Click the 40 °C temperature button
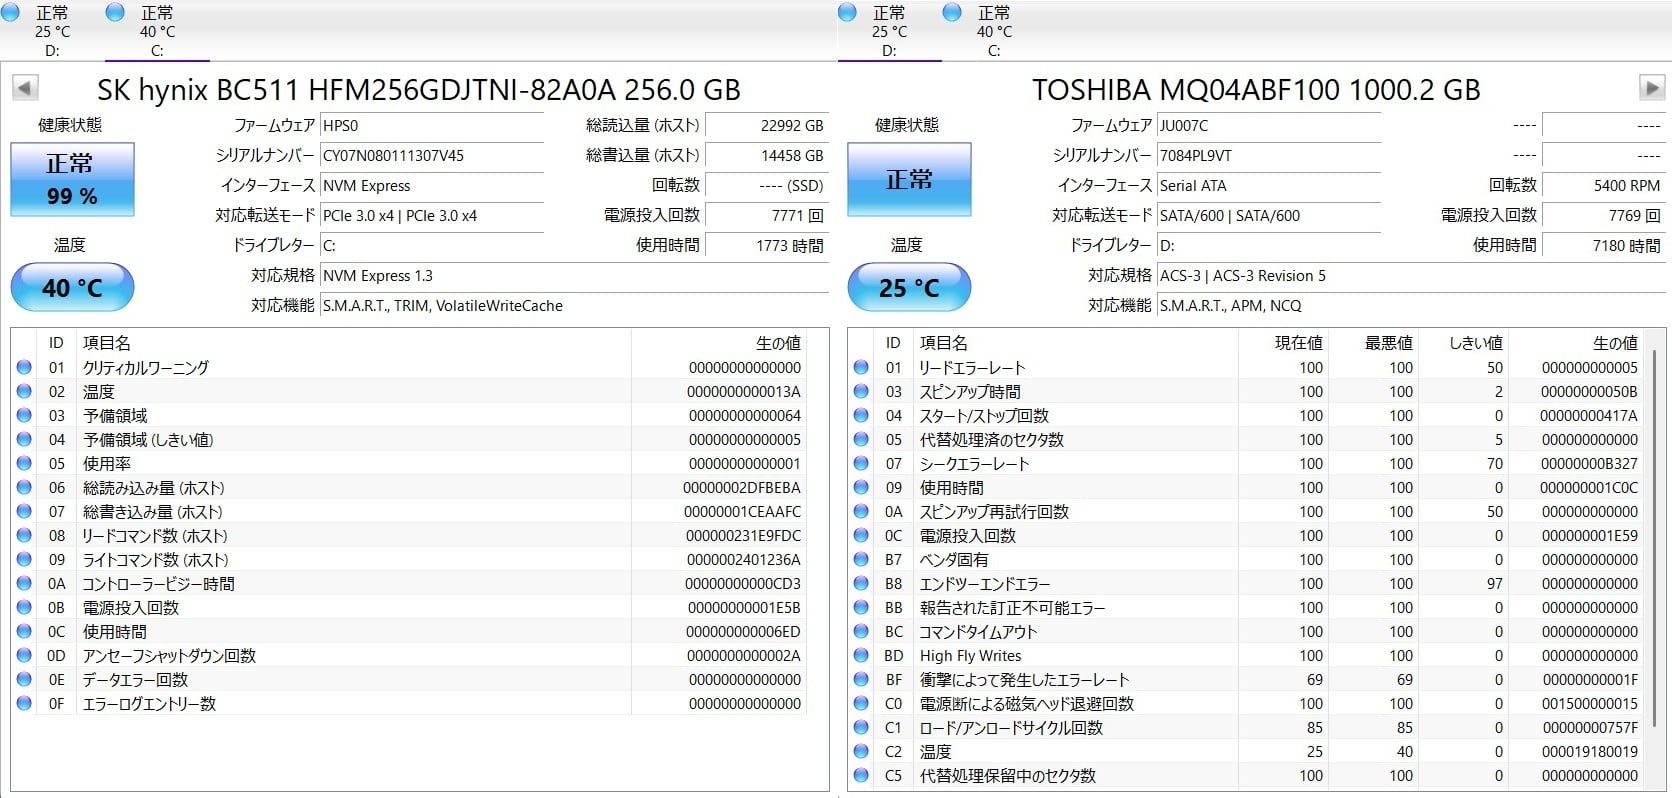 tap(72, 288)
